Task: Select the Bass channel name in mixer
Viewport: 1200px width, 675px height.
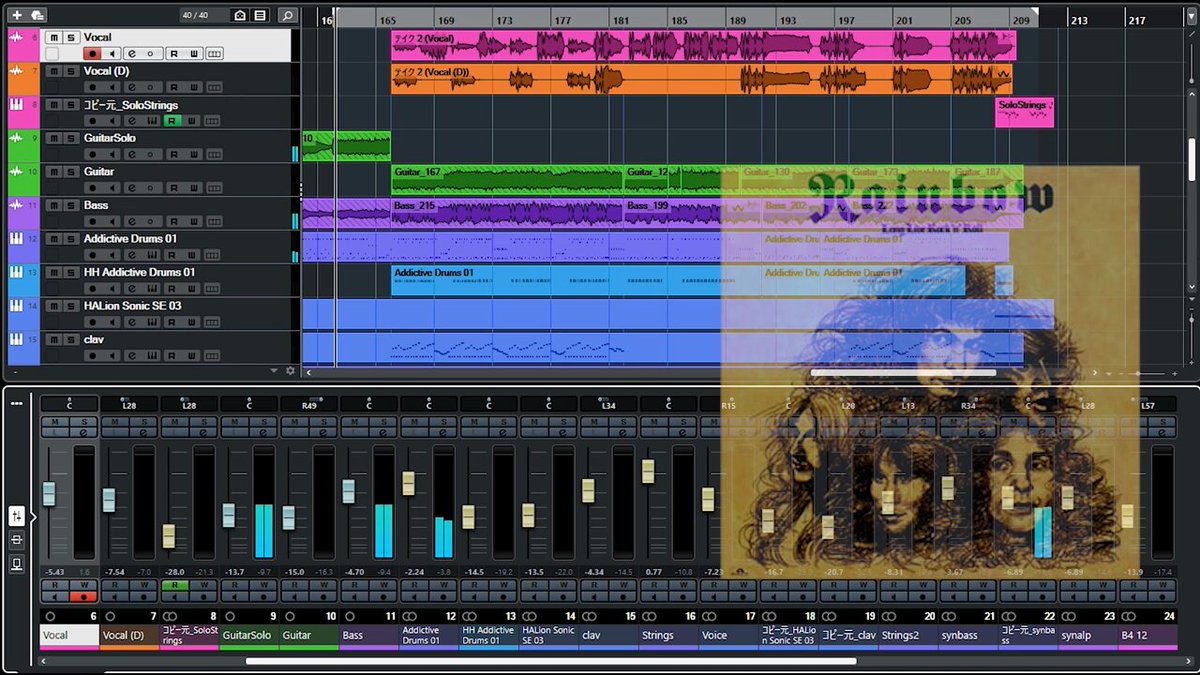Action: [369, 635]
